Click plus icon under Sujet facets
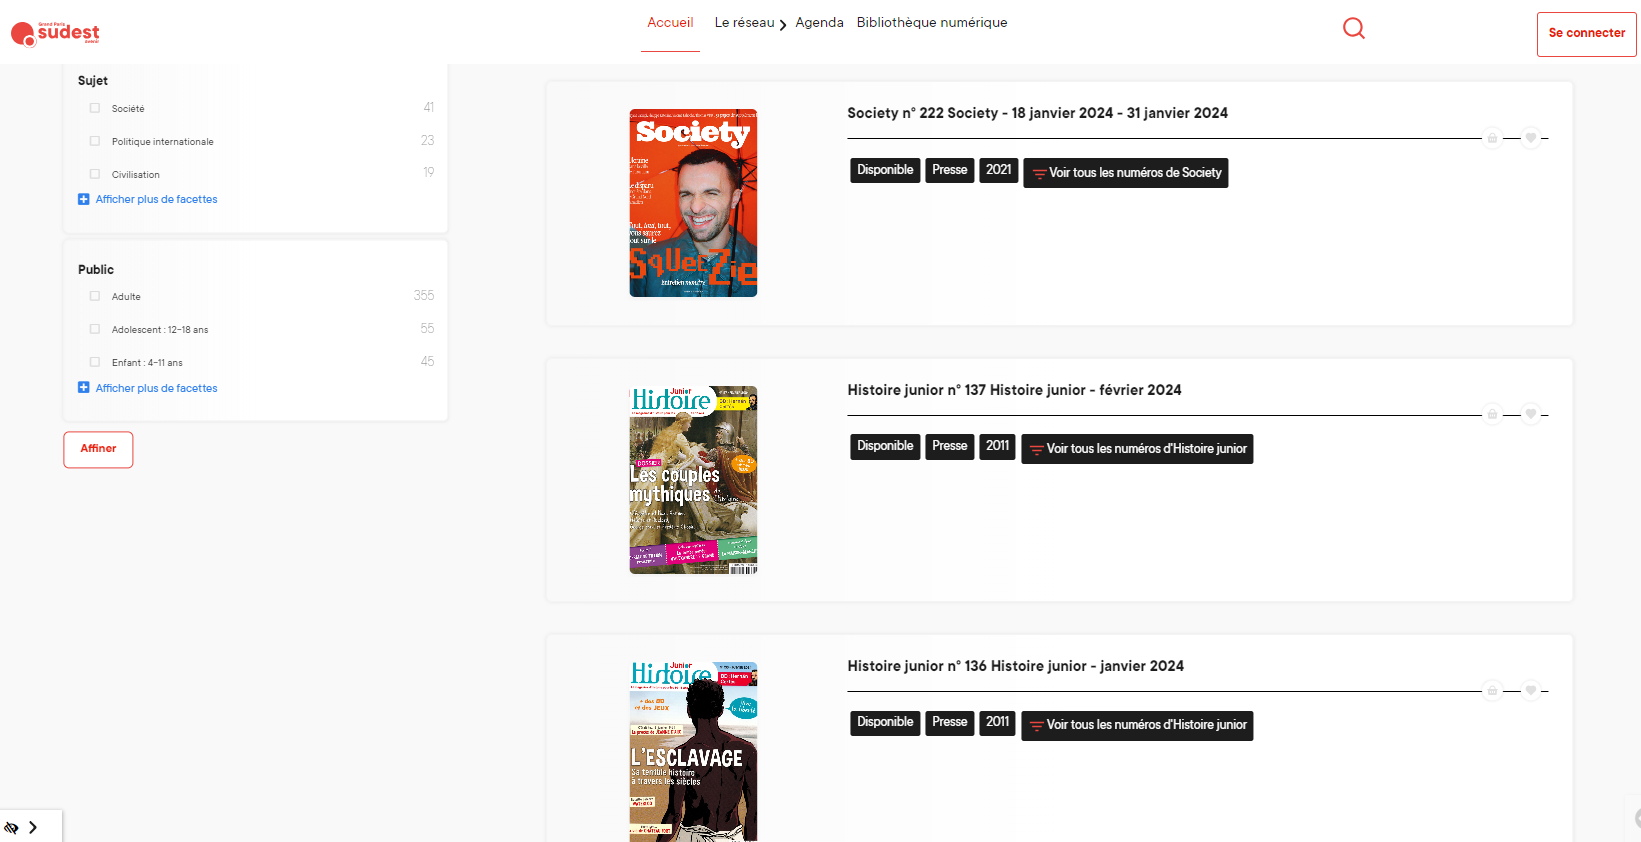The image size is (1641, 842). (84, 199)
